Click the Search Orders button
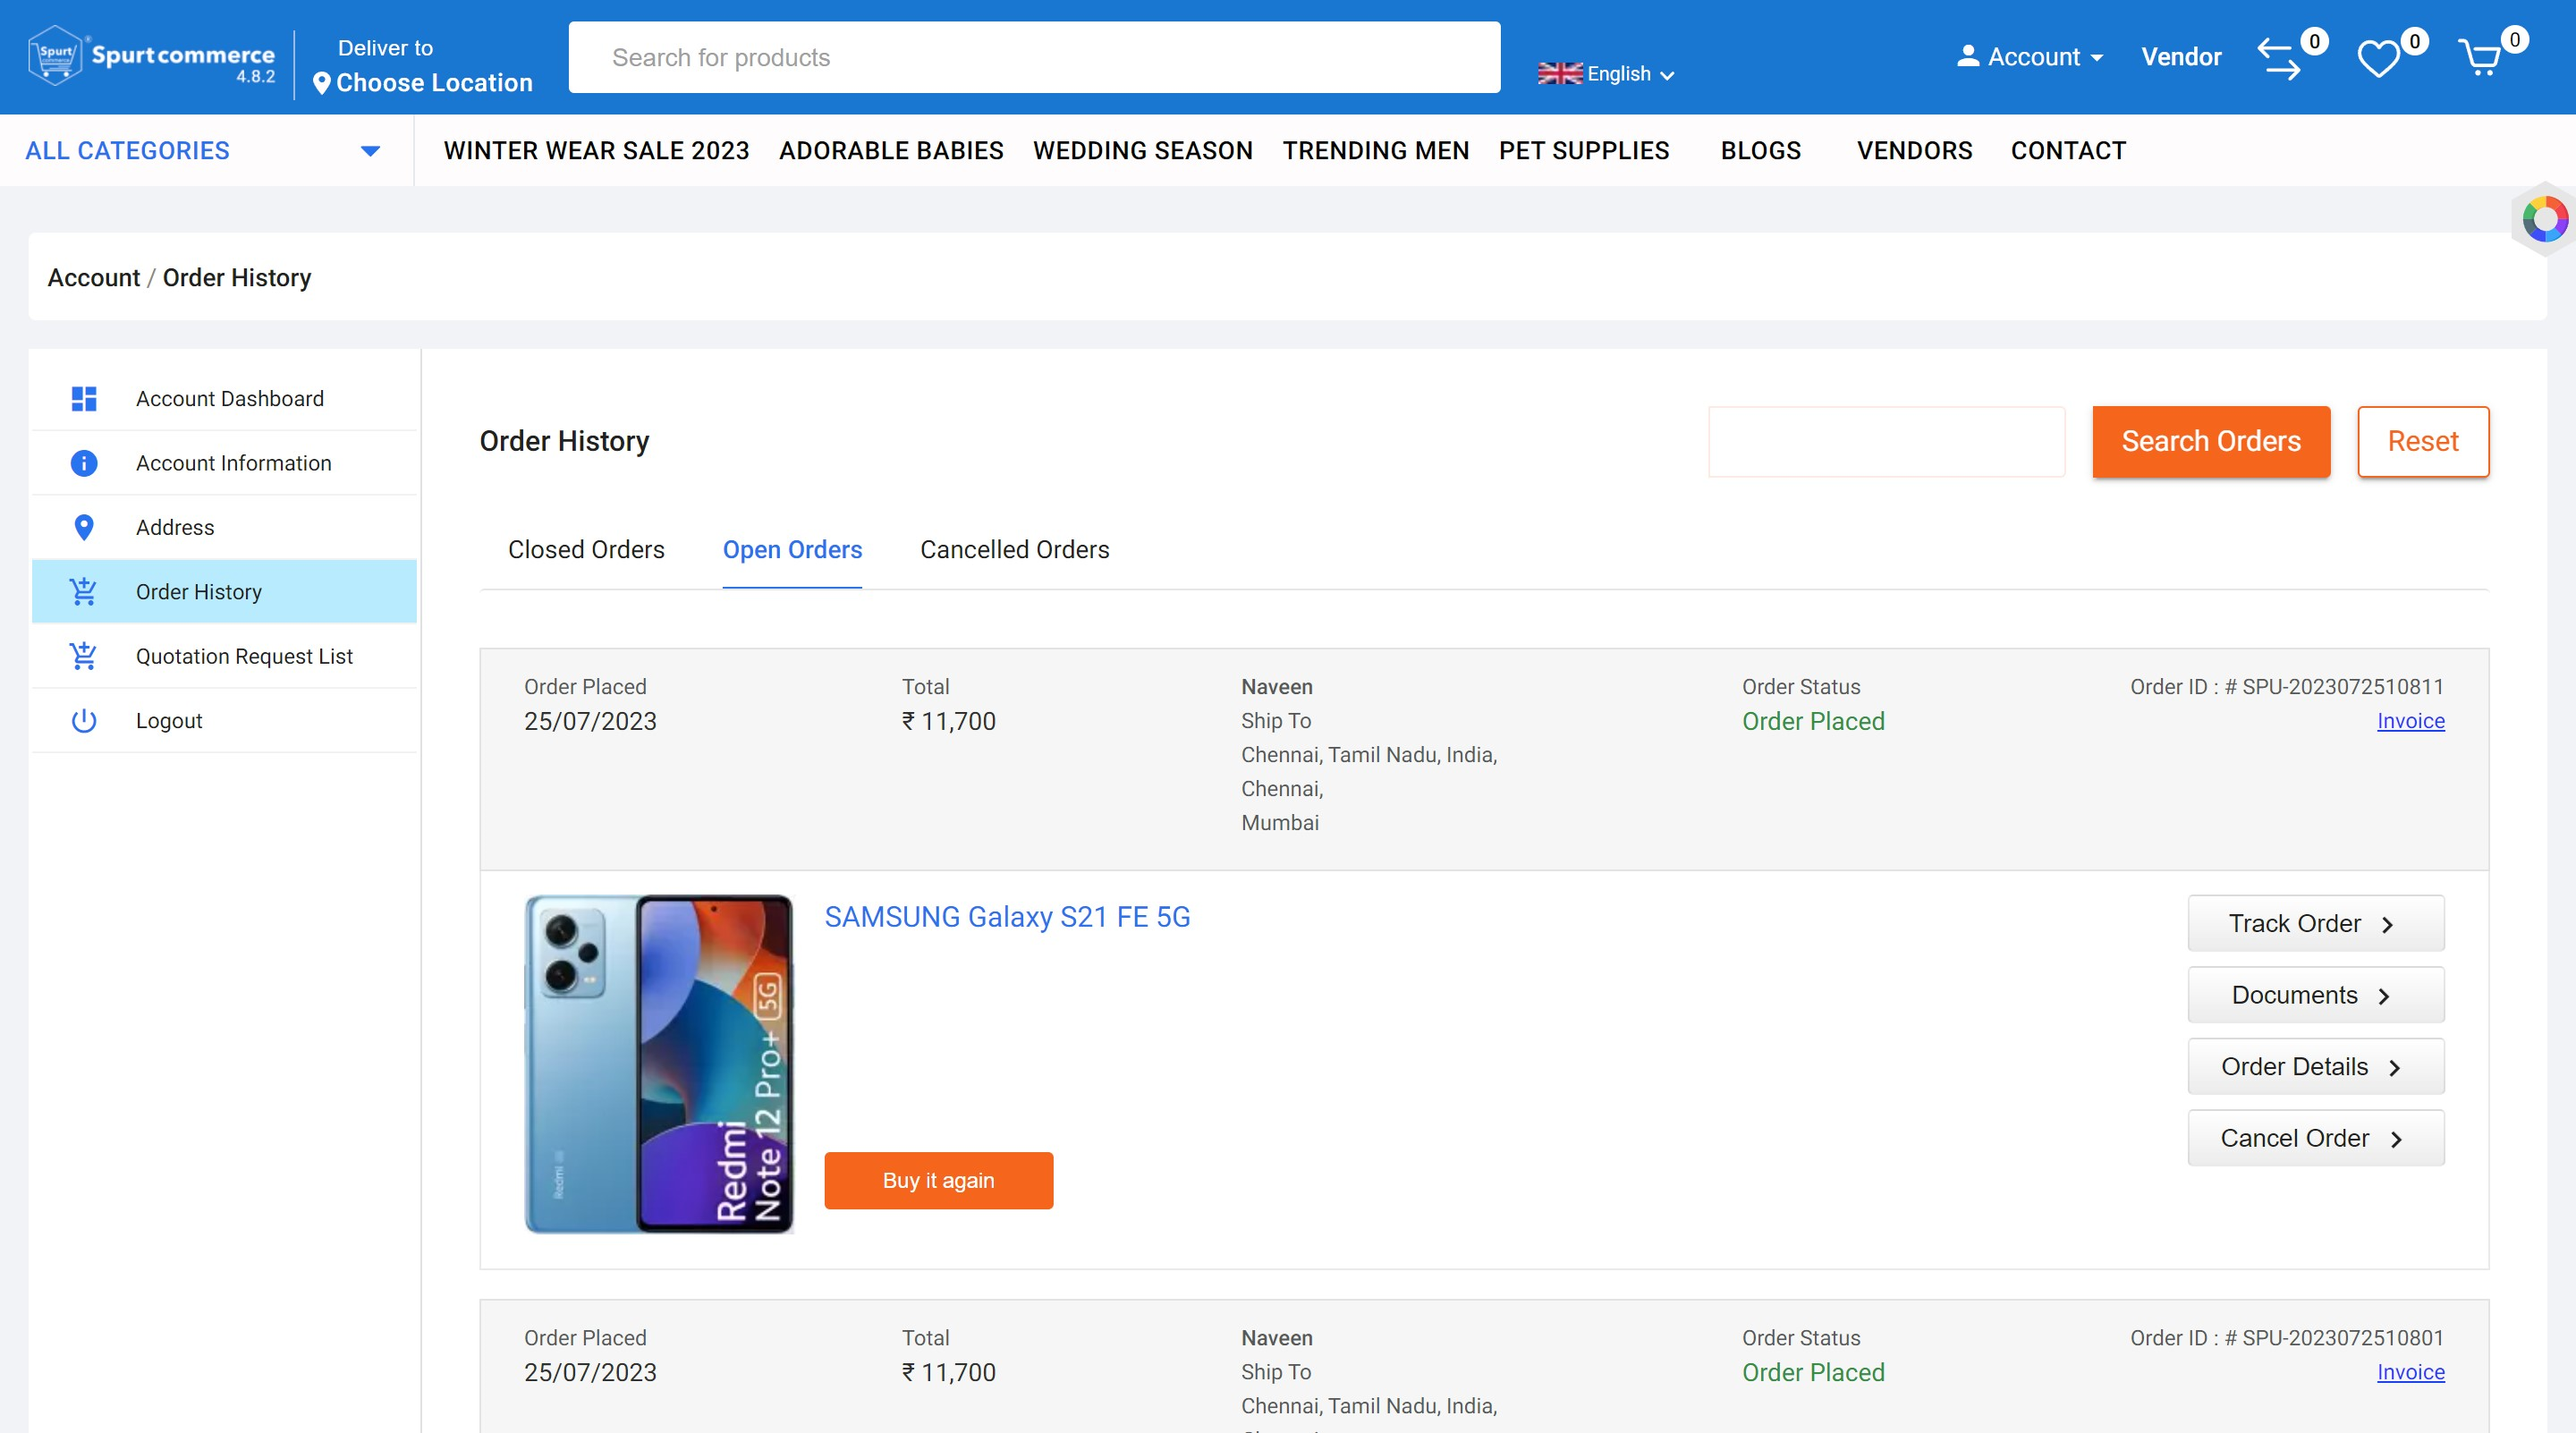Viewport: 2576px width, 1433px height. pos(2211,441)
